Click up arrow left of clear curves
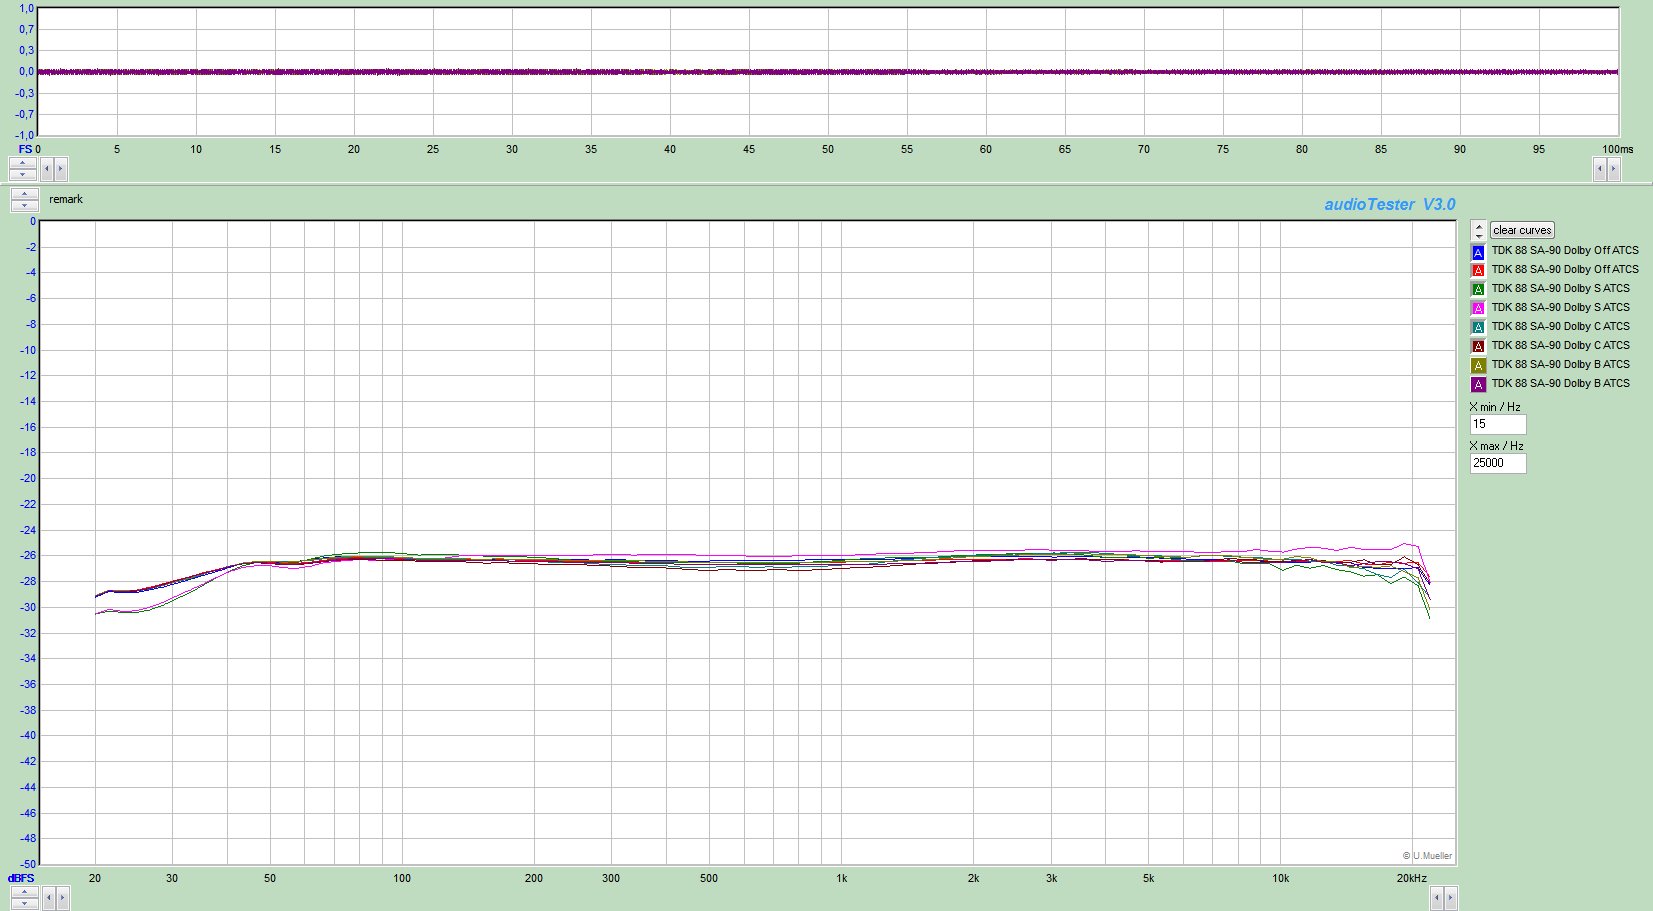Viewport: 1653px width, 911px height. point(1478,225)
